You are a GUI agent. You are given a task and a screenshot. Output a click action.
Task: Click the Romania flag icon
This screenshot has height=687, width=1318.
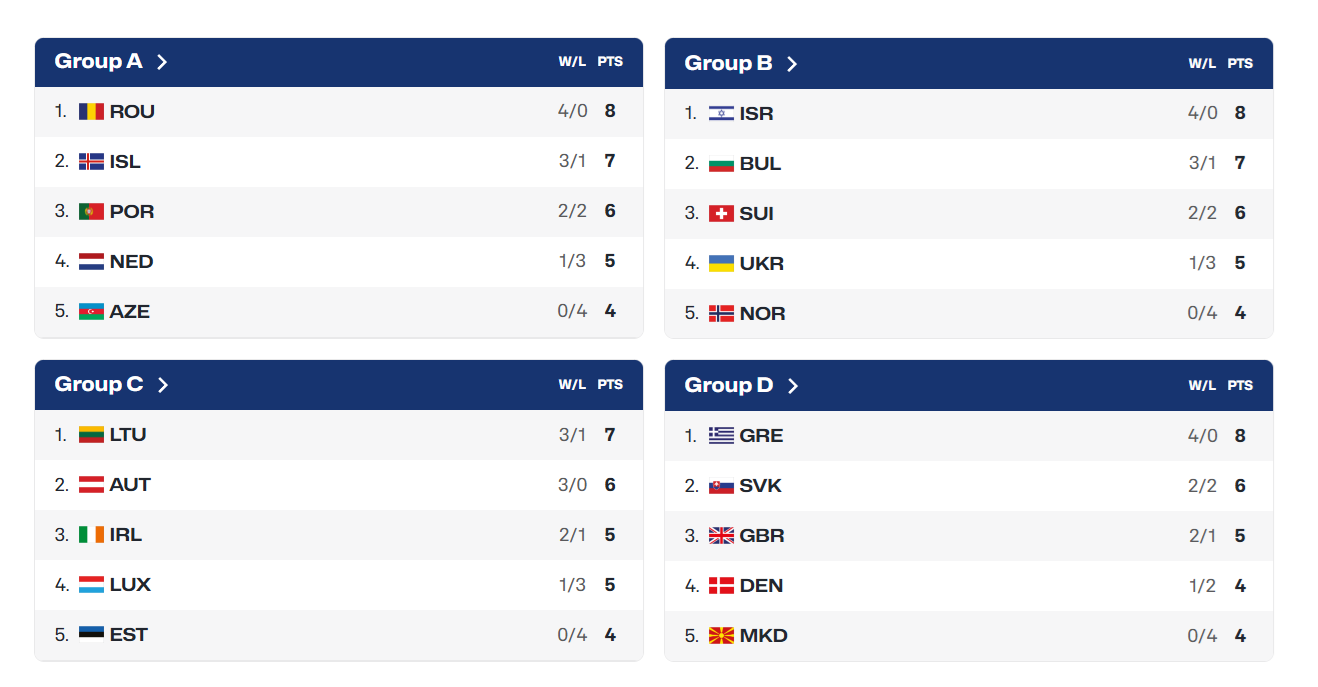click(91, 111)
